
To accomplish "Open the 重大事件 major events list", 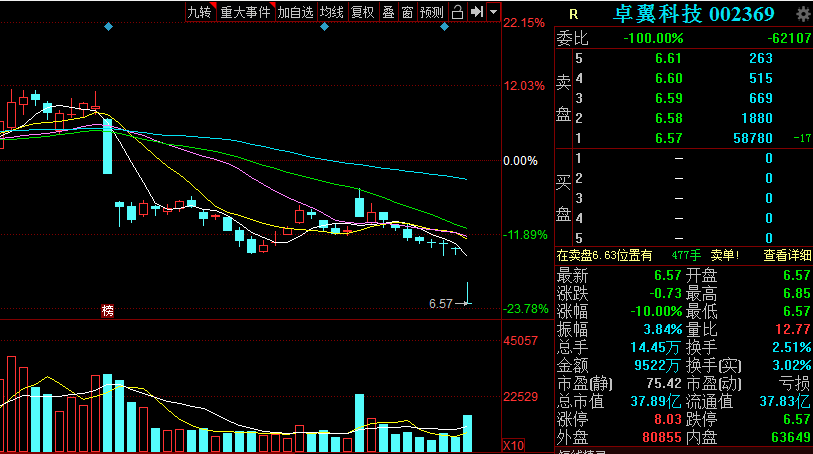I will tap(244, 12).
